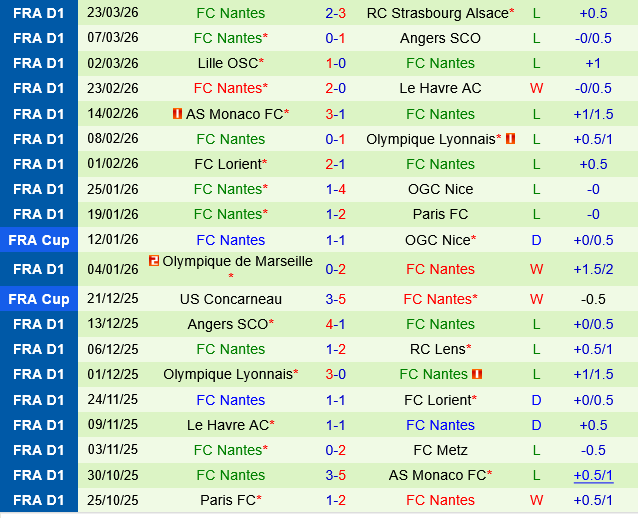Click red card icon next to Olympique de Marseille
Screen dimensions: 638x518
154,261
